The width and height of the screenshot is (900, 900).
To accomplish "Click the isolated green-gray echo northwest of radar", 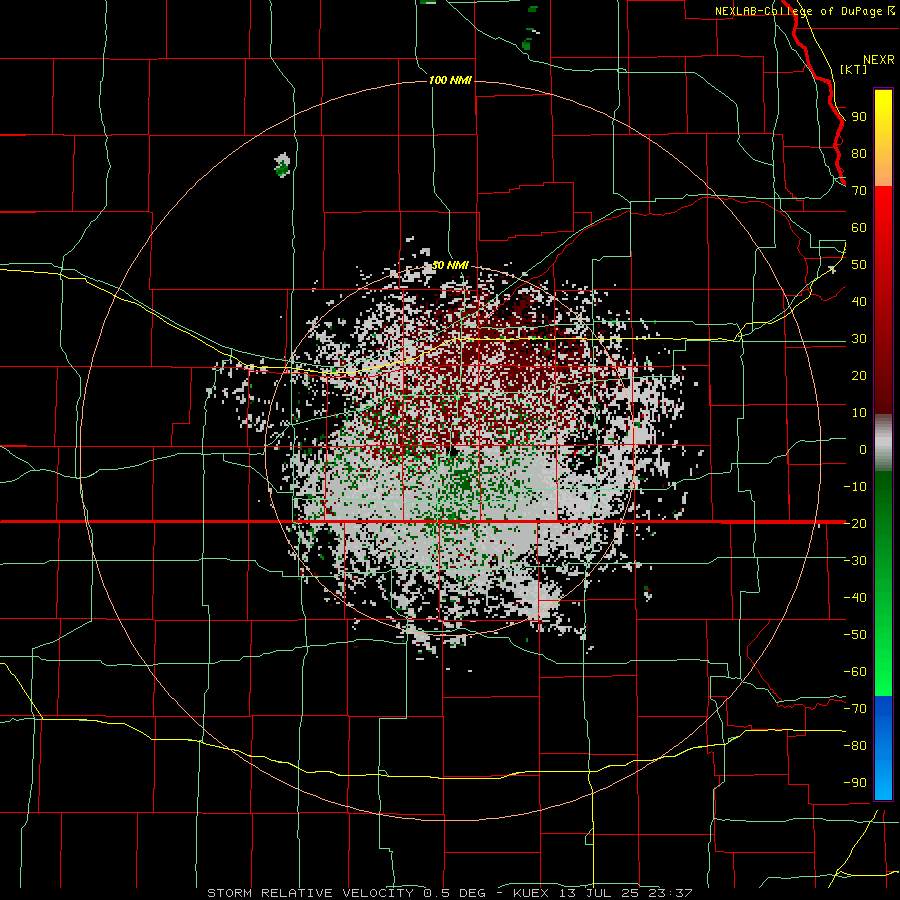I will pyautogui.click(x=282, y=165).
